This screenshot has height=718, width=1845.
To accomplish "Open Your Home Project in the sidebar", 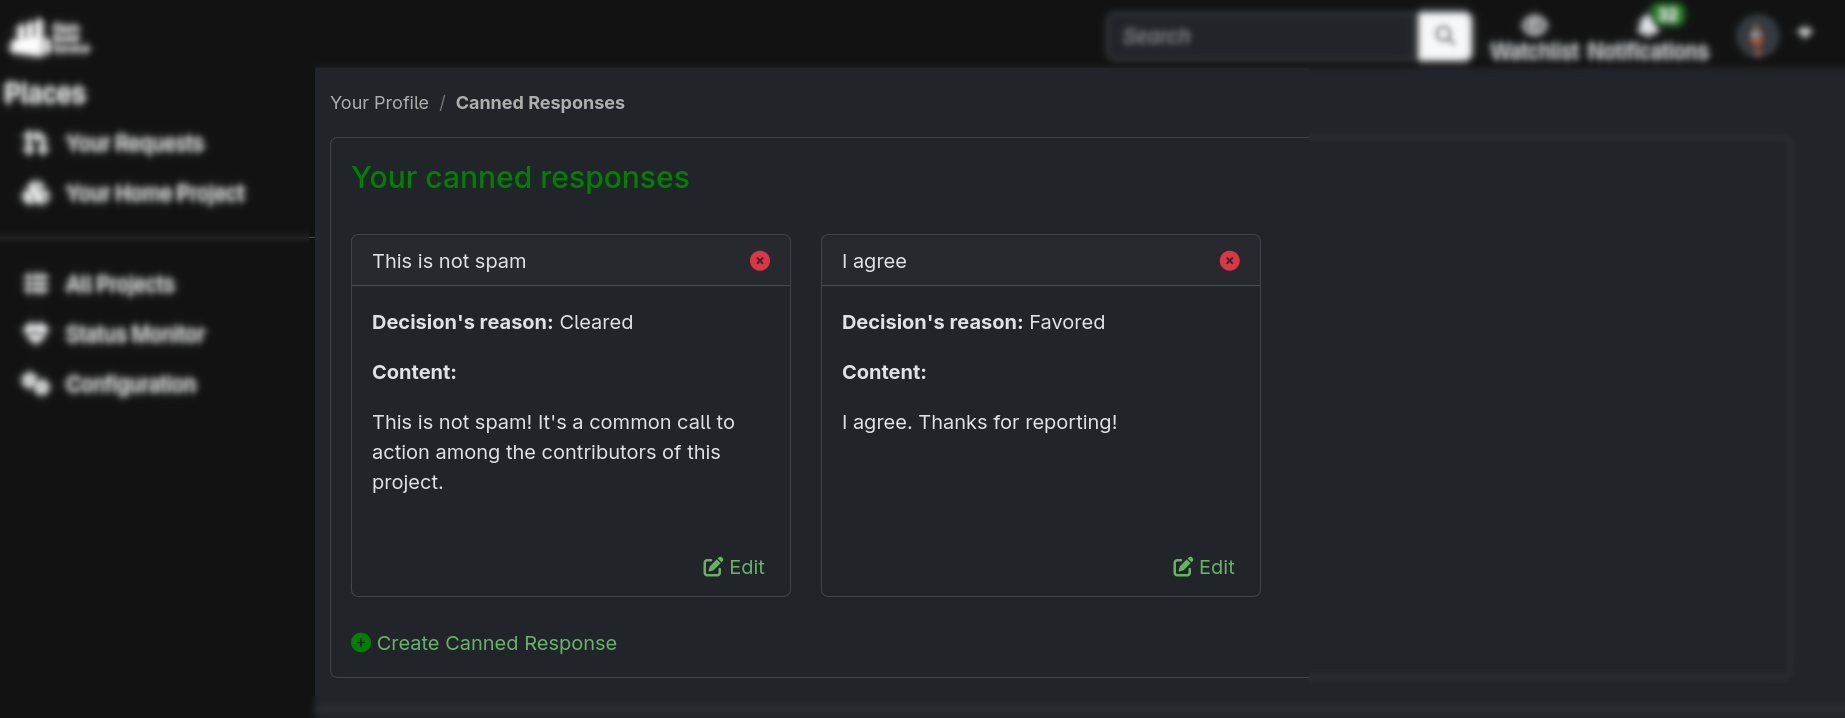I will pos(134,193).
